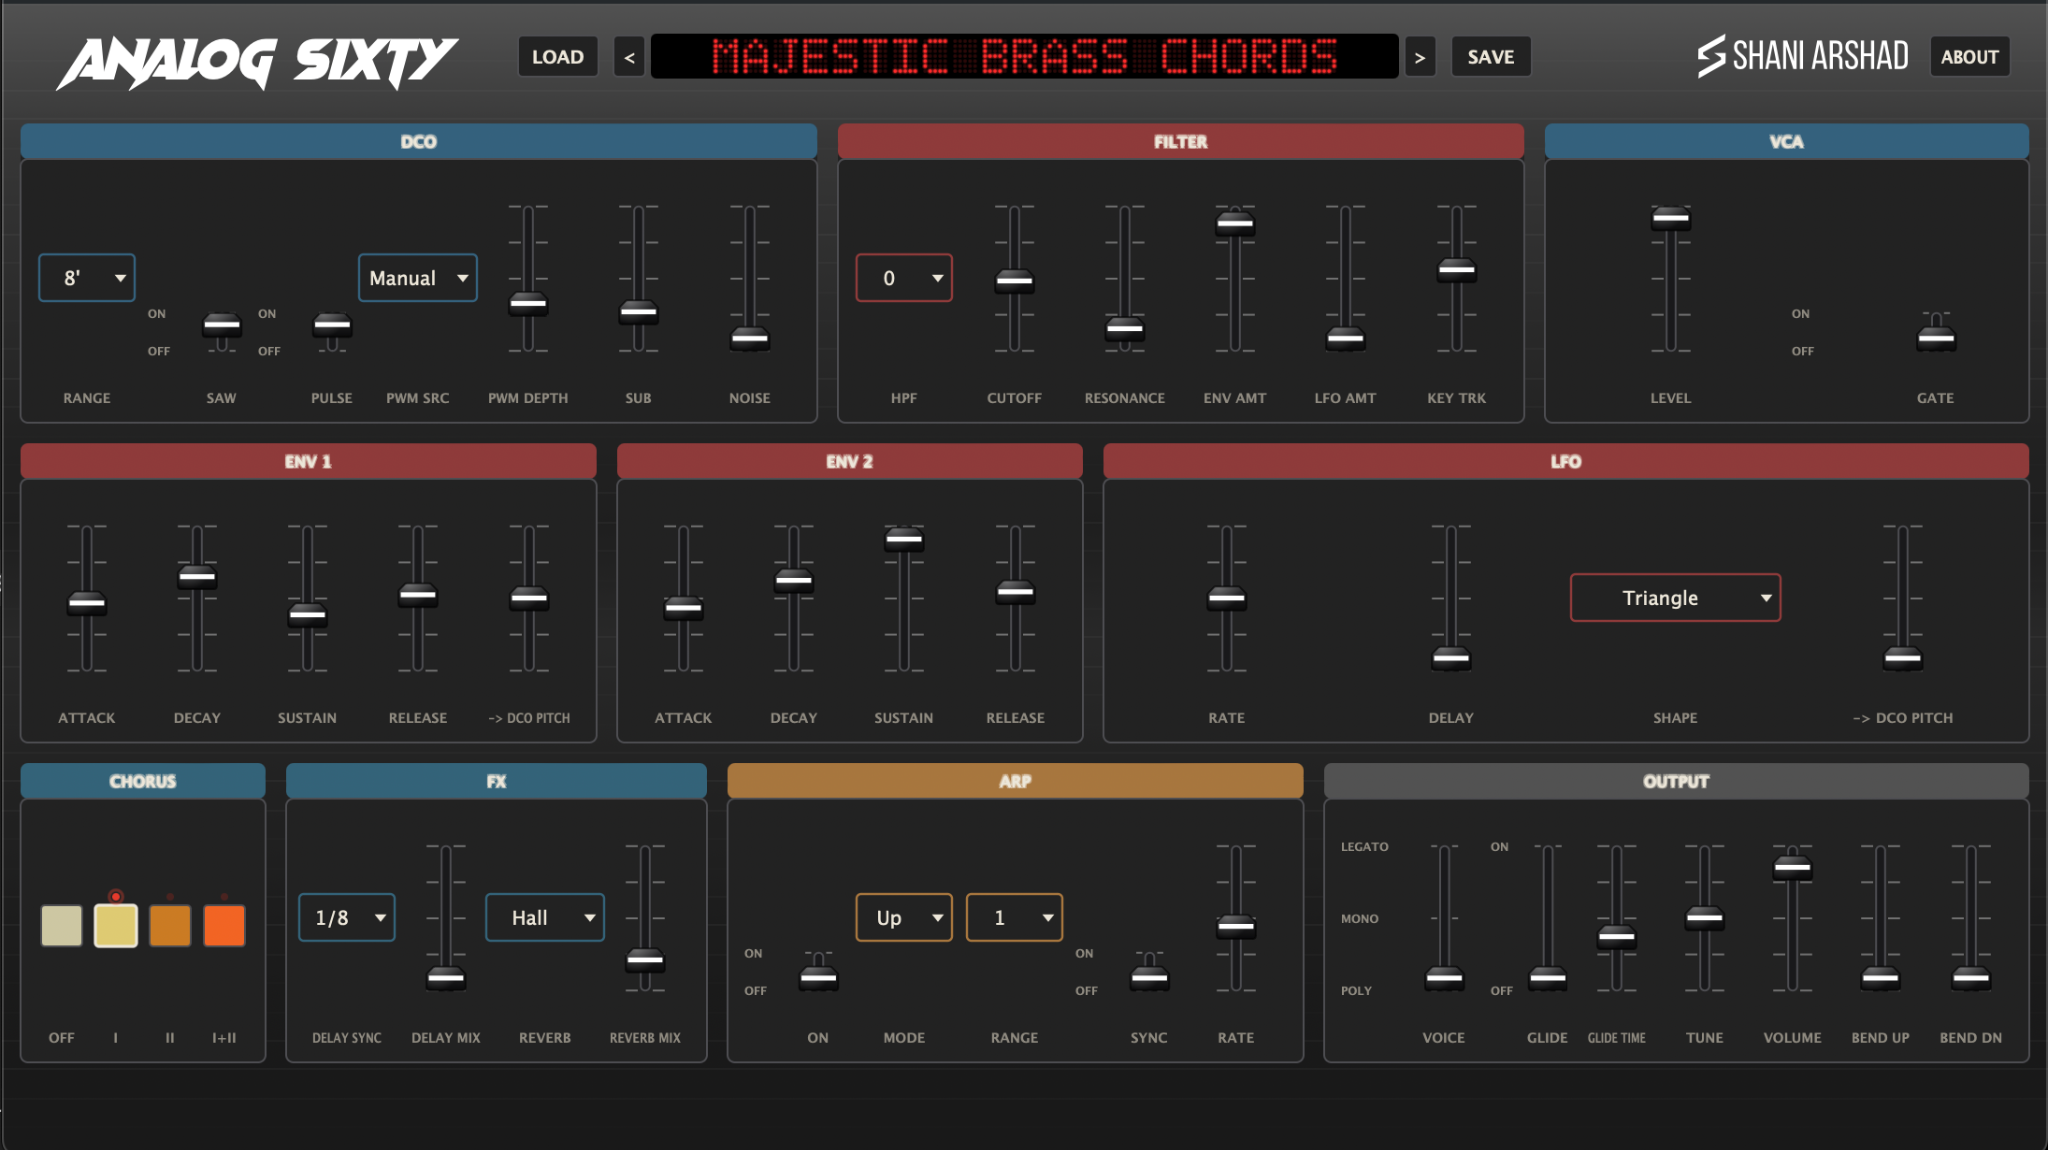
Task: Go to next preset with right arrow
Action: pyautogui.click(x=1420, y=57)
